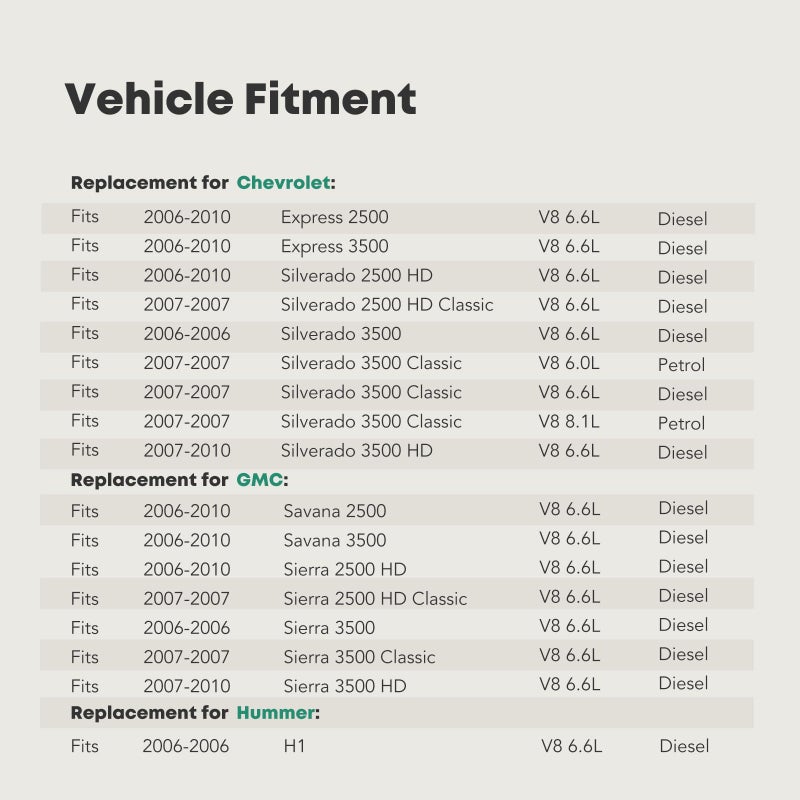The height and width of the screenshot is (800, 800).
Task: Click the Vehicle Fitment heading
Action: click(x=240, y=99)
